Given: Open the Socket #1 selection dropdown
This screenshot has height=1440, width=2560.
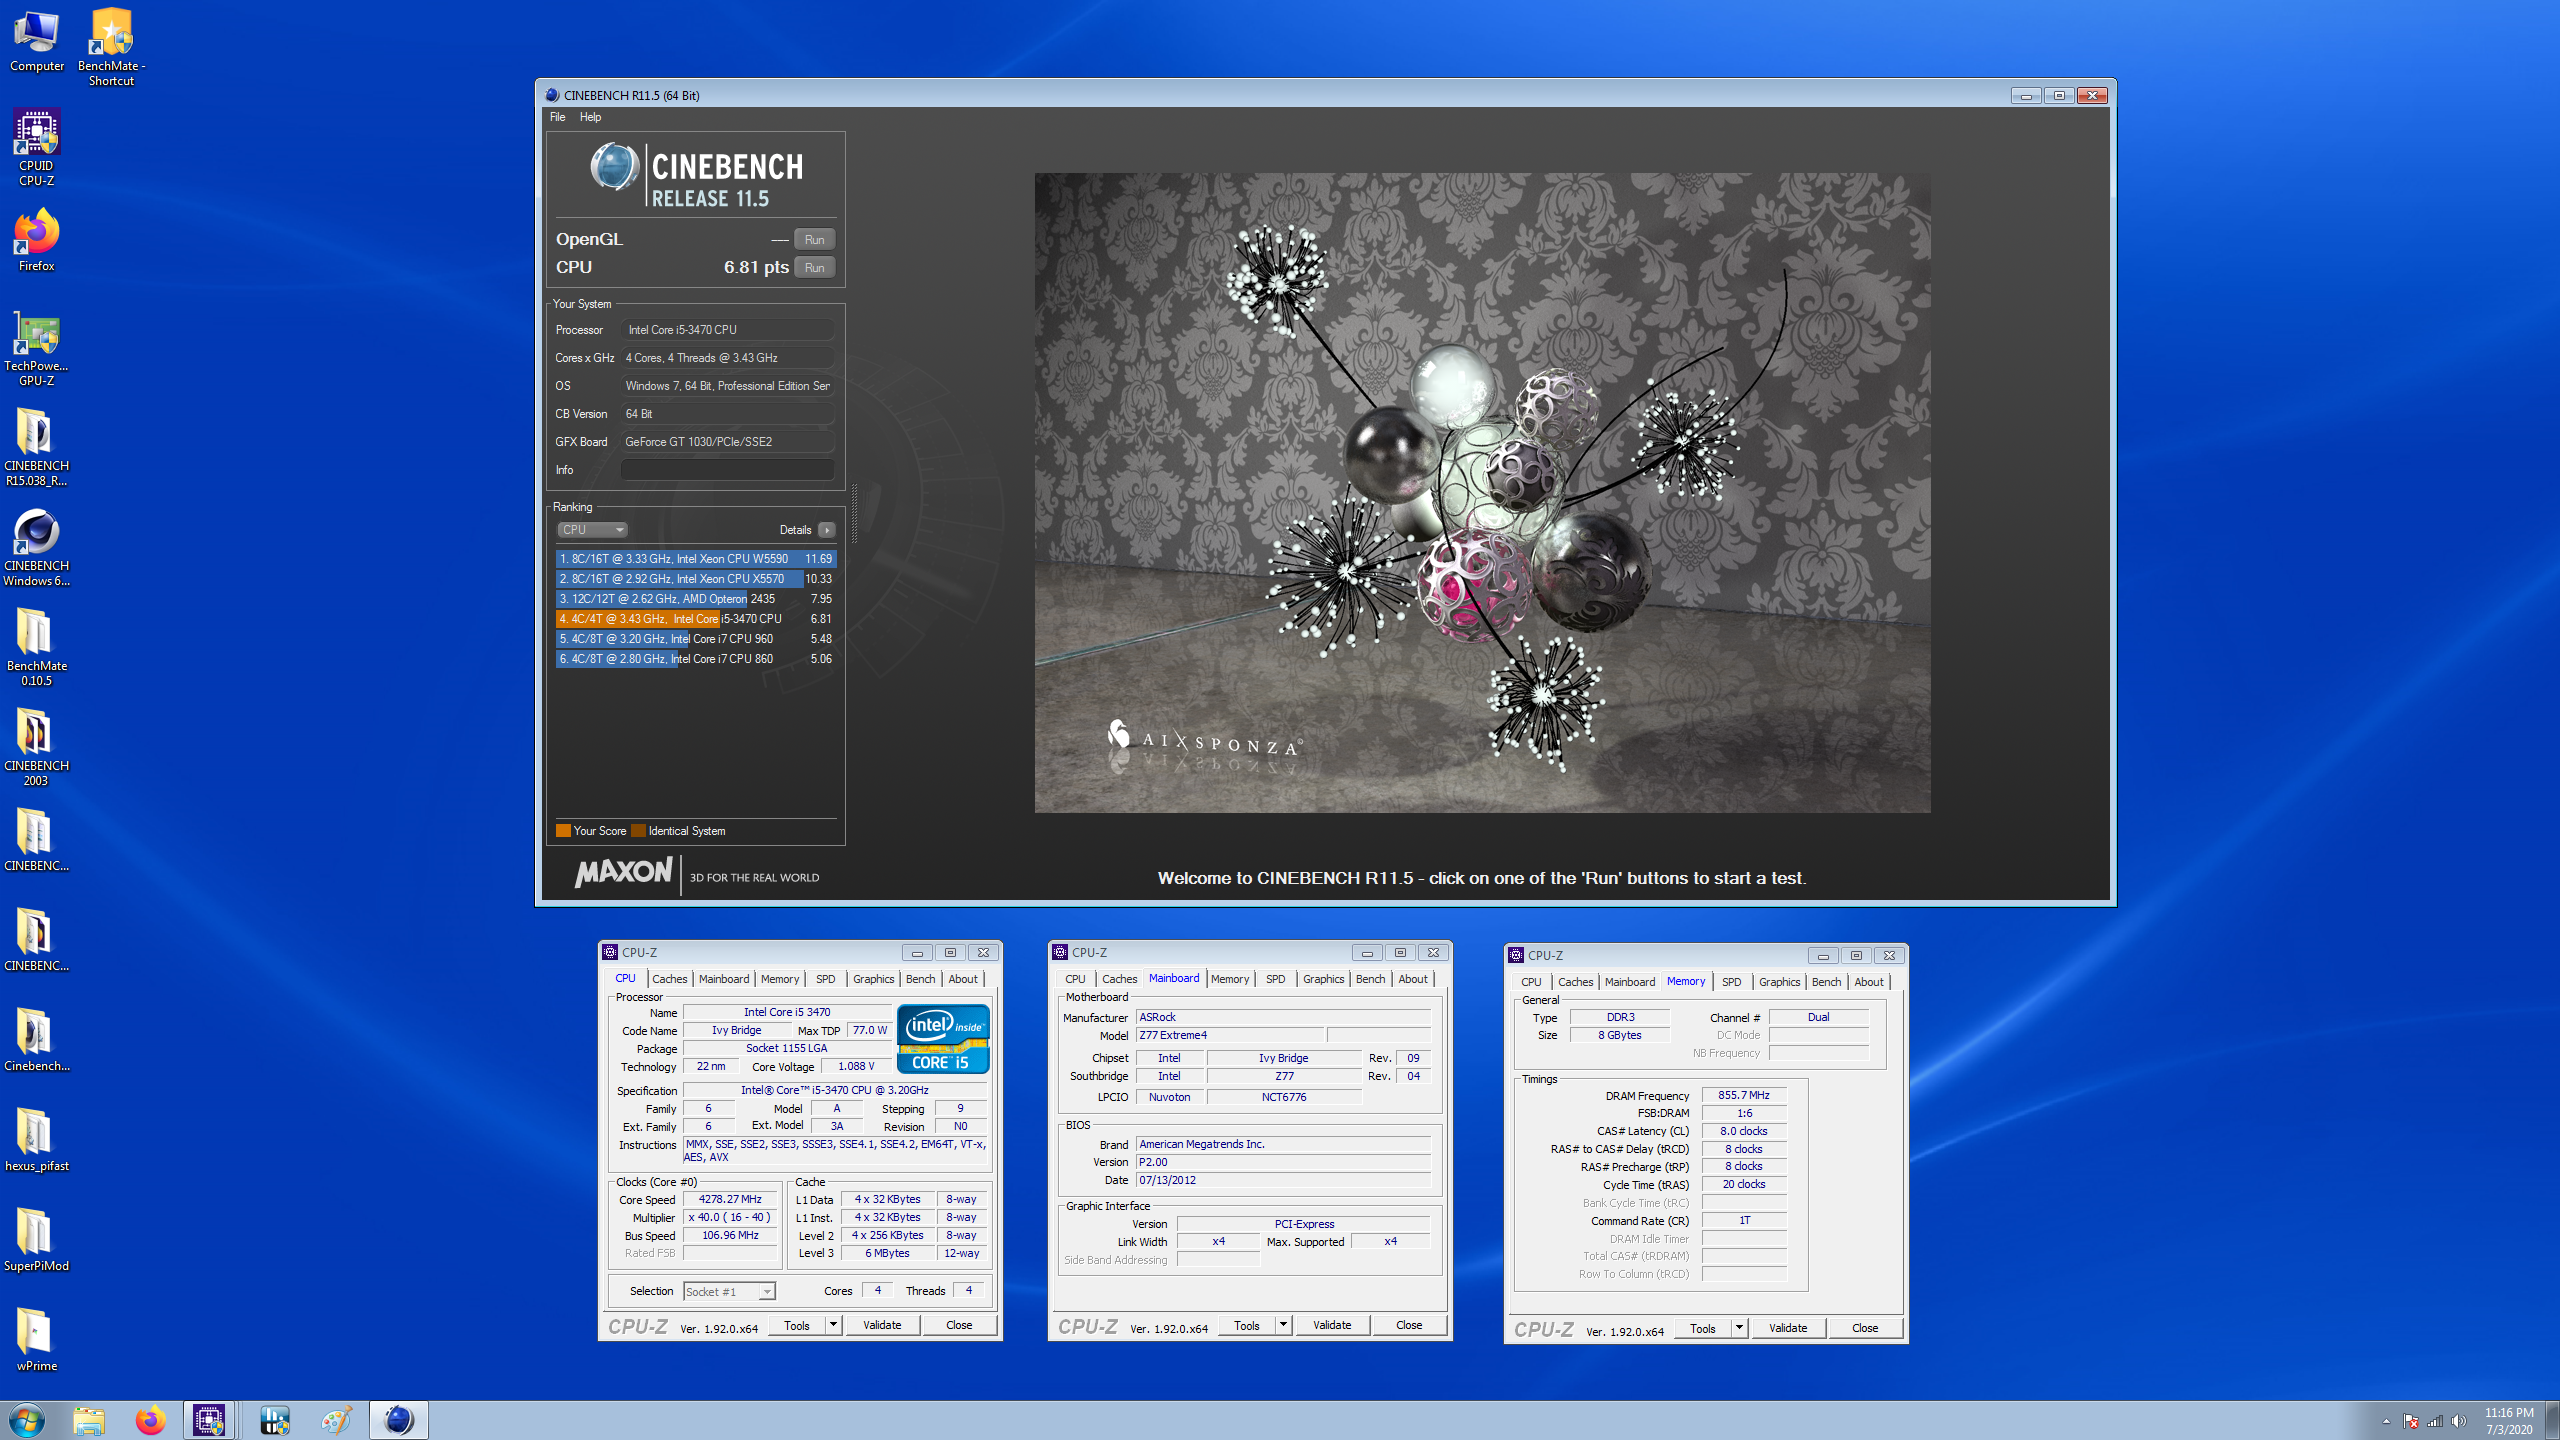Looking at the screenshot, I should pos(729,1291).
